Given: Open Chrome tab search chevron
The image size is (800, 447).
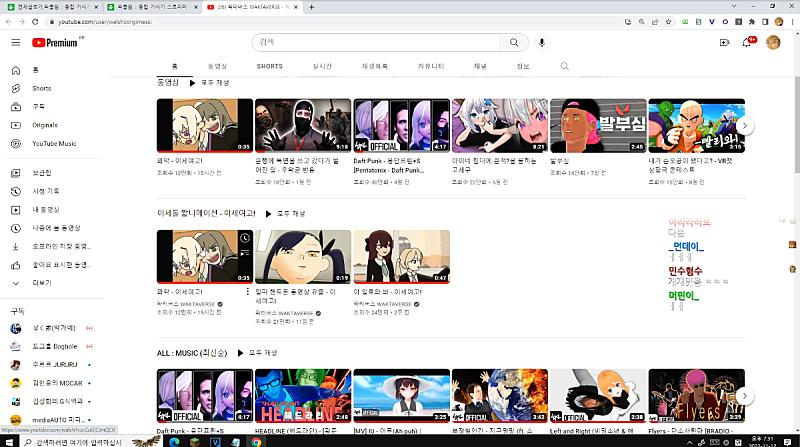Looking at the screenshot, I should (x=734, y=7).
